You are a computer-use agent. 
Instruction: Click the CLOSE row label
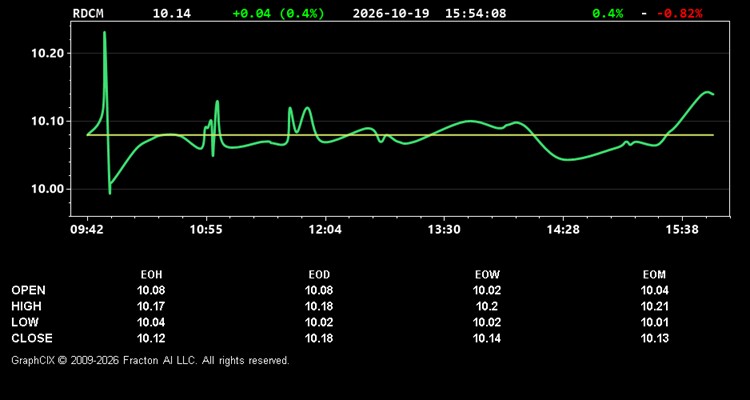click(32, 338)
